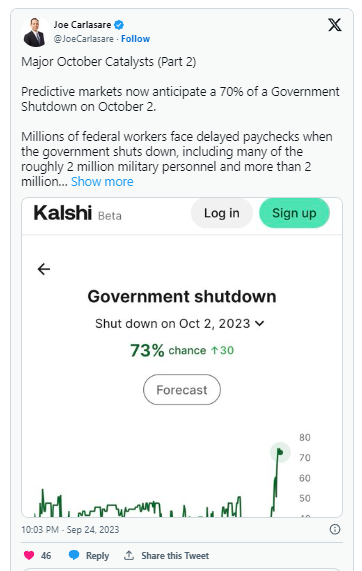The width and height of the screenshot is (362, 571).
Task: Select the Forecast pill button
Action: click(x=182, y=390)
